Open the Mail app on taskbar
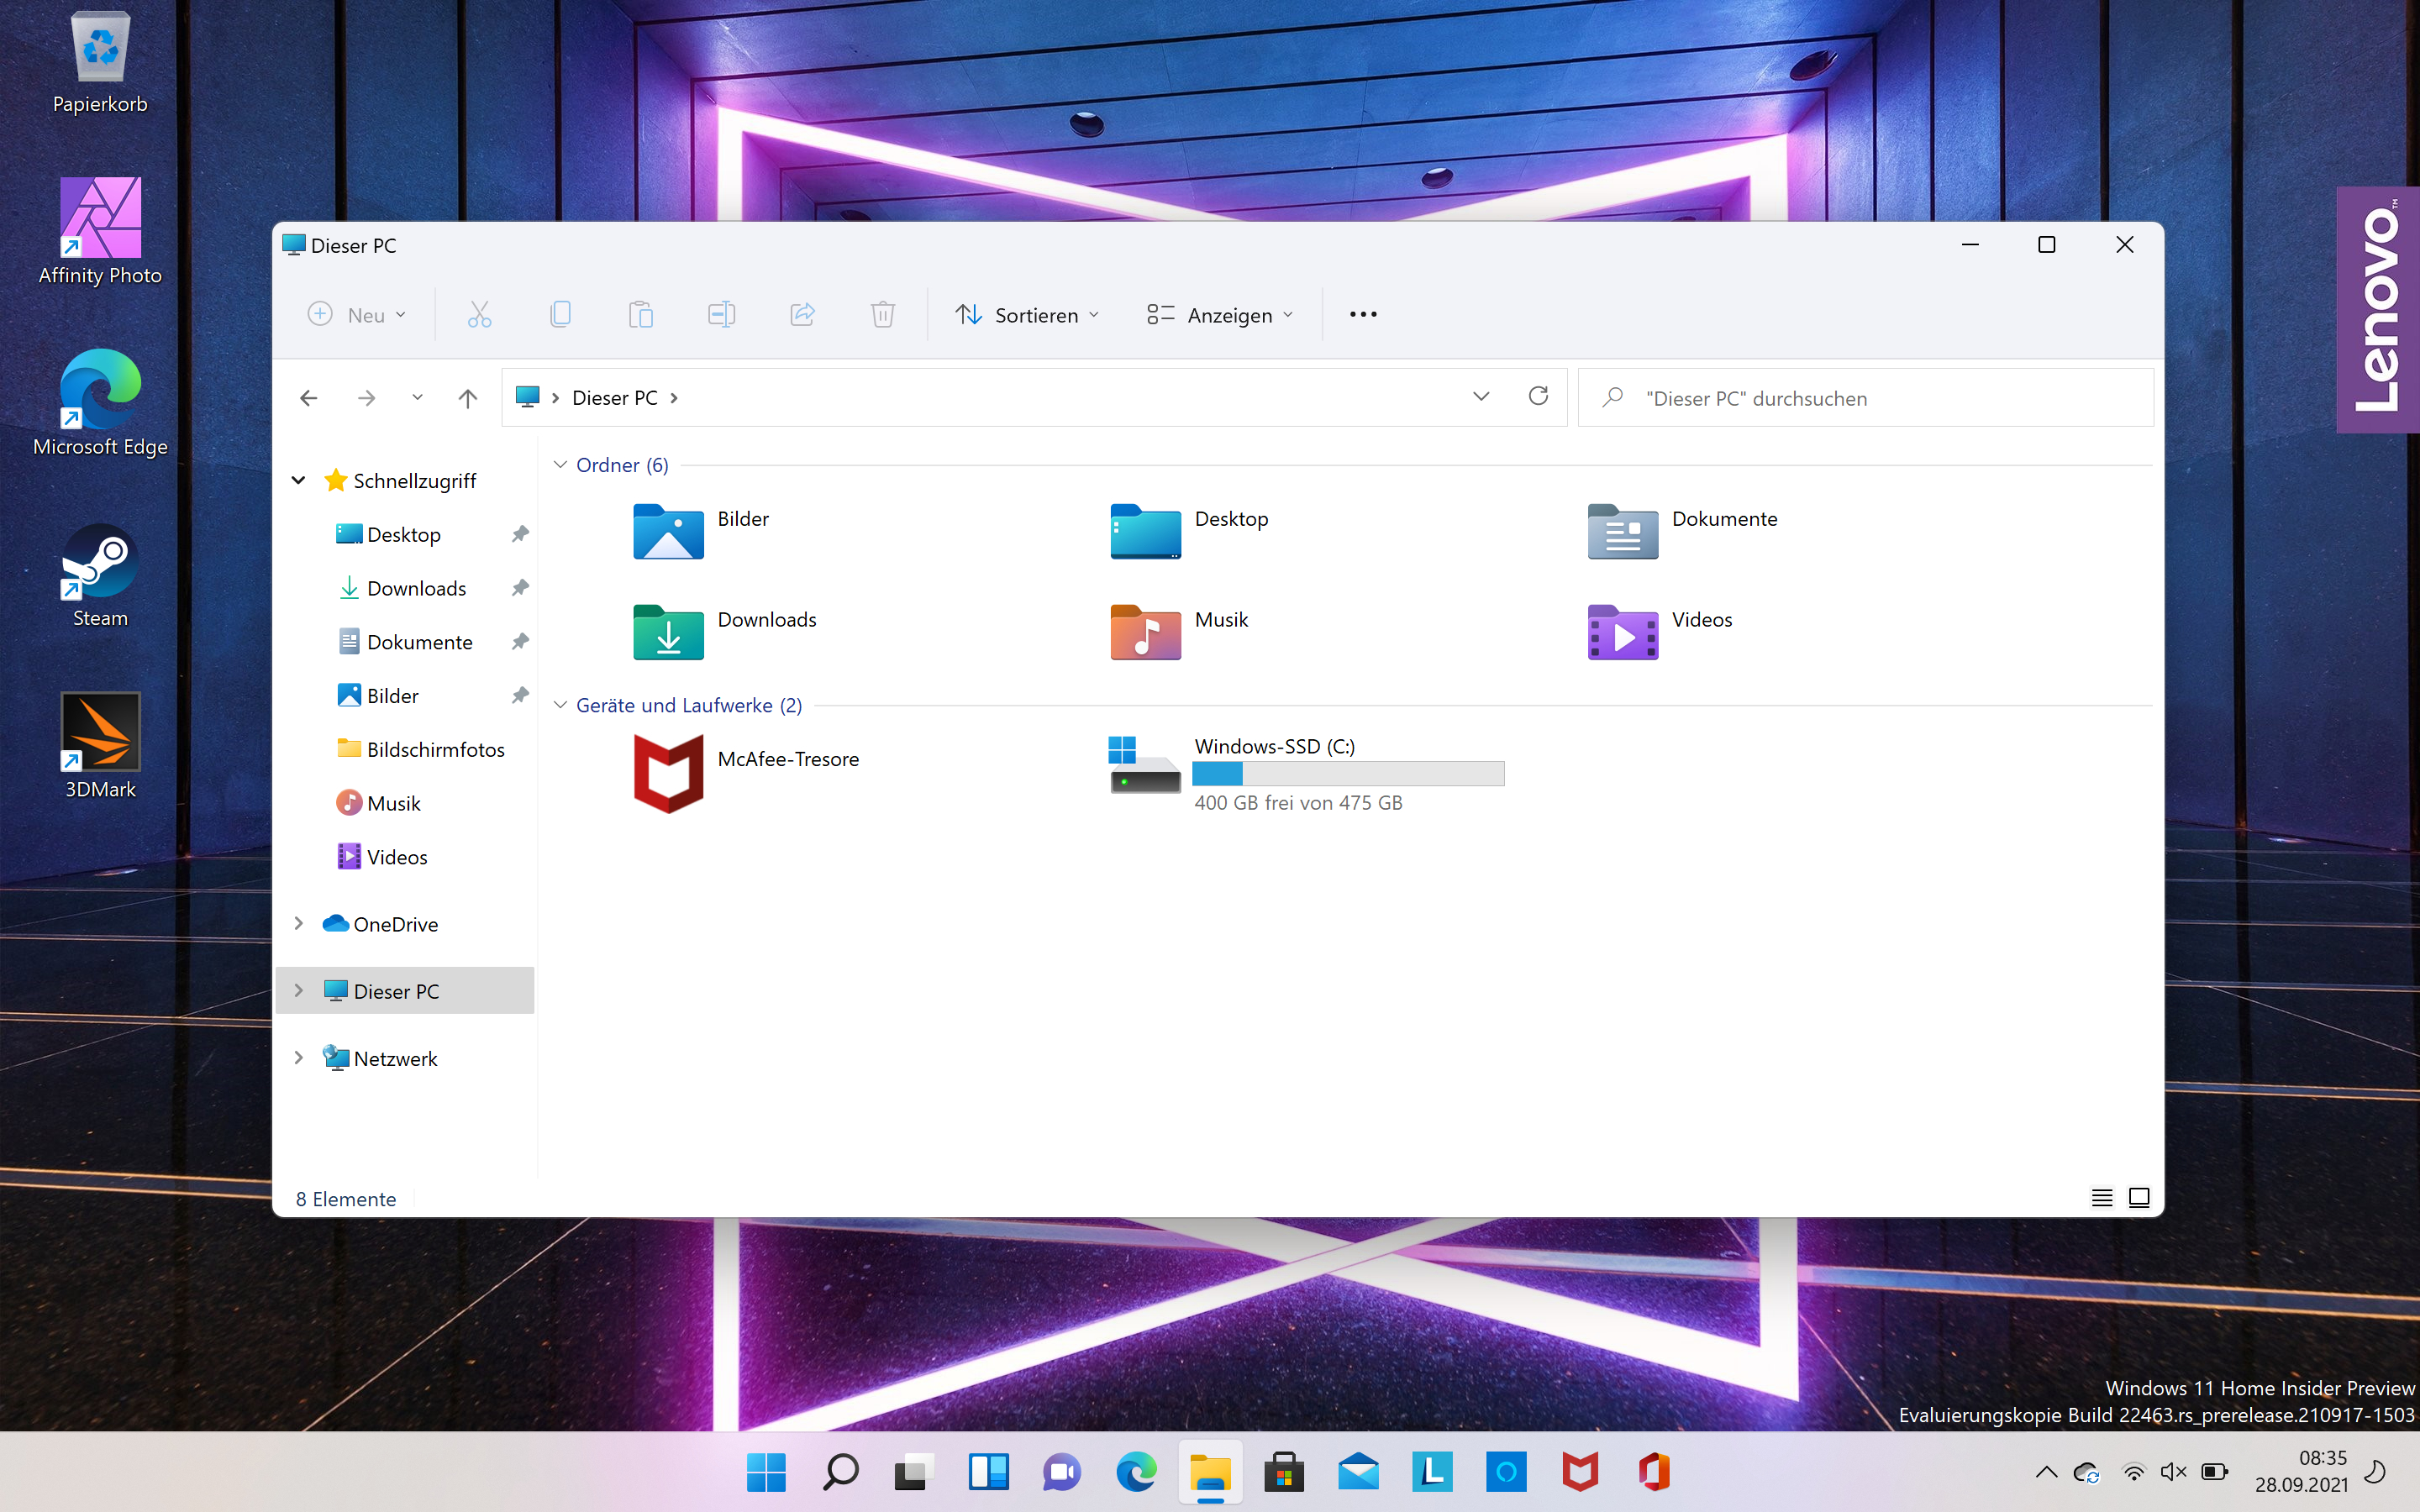The height and width of the screenshot is (1512, 2420). tap(1358, 1472)
